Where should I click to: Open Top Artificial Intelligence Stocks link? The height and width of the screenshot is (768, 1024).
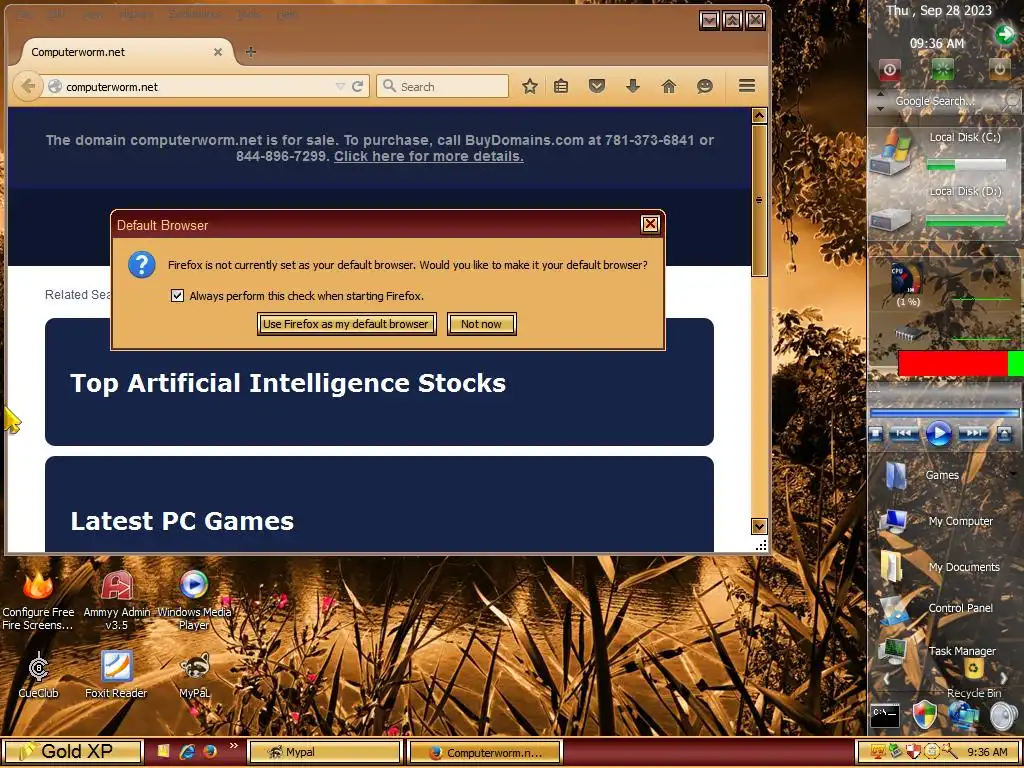(x=288, y=383)
